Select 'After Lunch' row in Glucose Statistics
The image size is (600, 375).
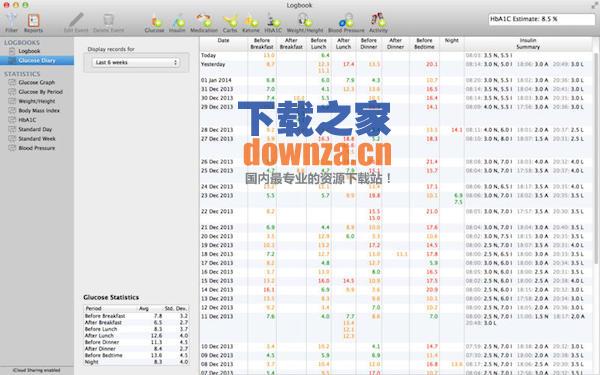[x=136, y=336]
